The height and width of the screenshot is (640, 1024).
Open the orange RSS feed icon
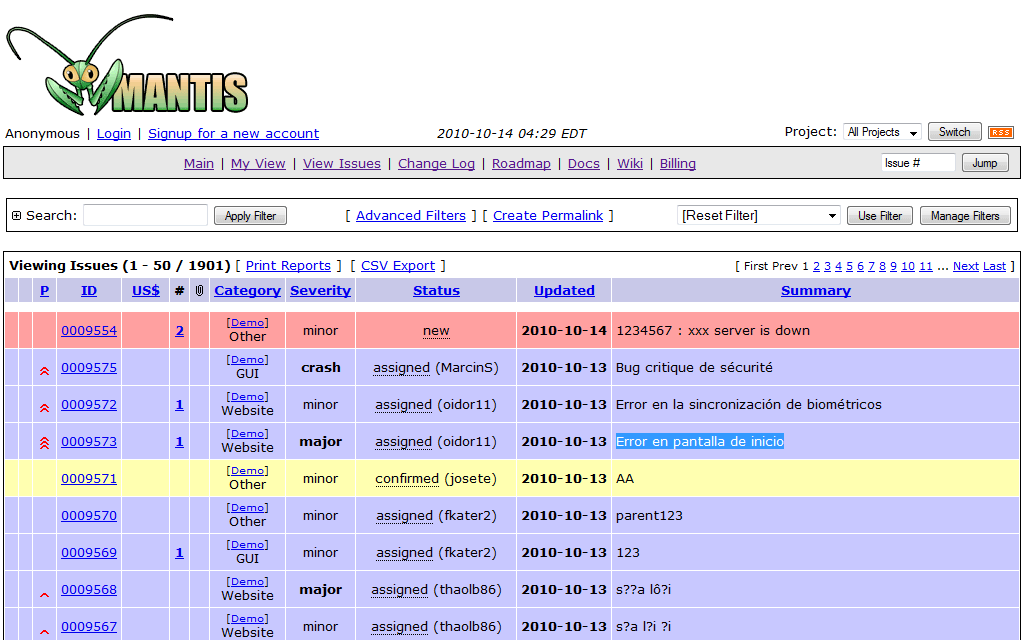1000,132
